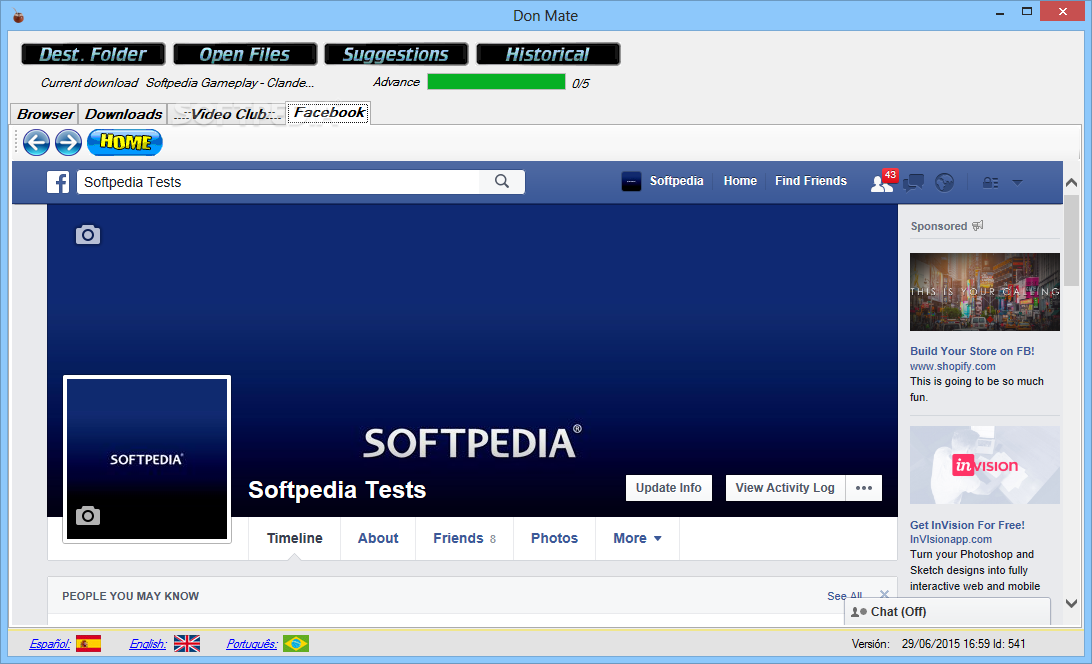Open InVisionapp.com link
This screenshot has height=664, width=1092.
(x=951, y=539)
